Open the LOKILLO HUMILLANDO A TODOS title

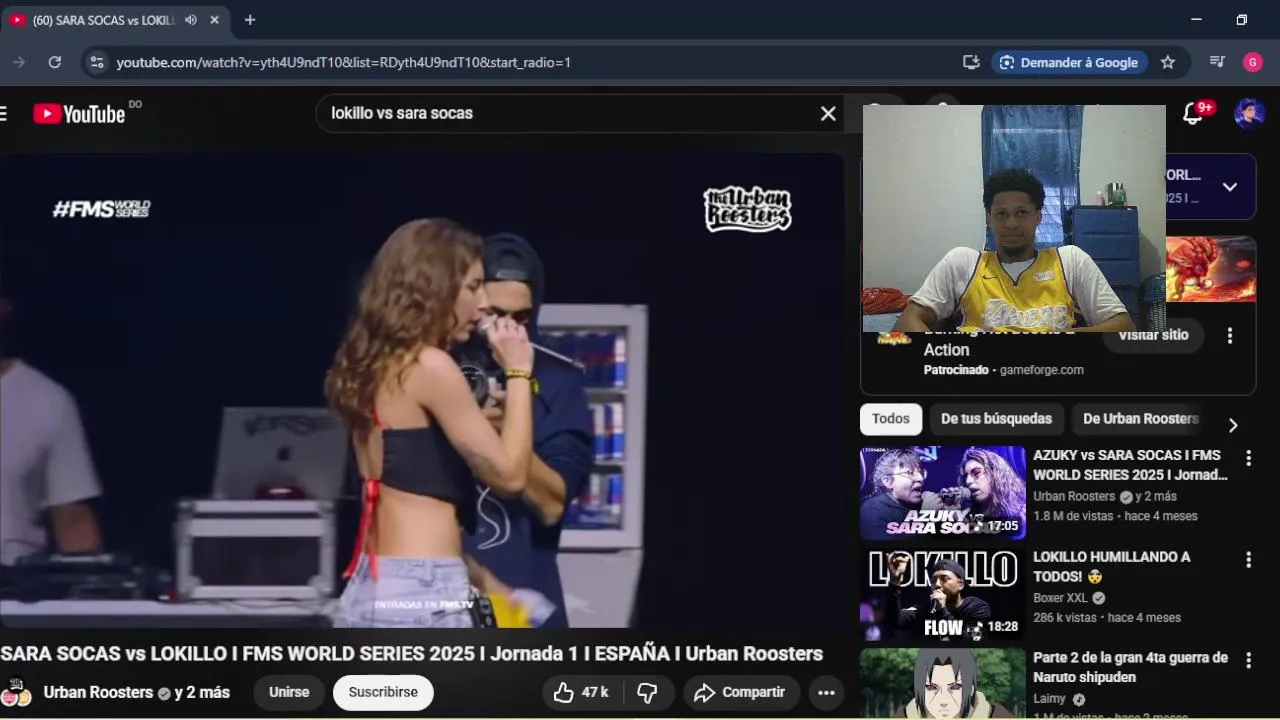(1112, 566)
